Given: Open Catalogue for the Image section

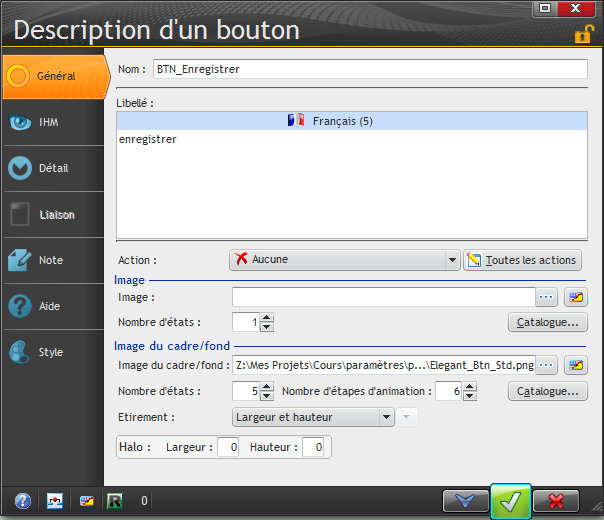Looking at the screenshot, I should 548,322.
